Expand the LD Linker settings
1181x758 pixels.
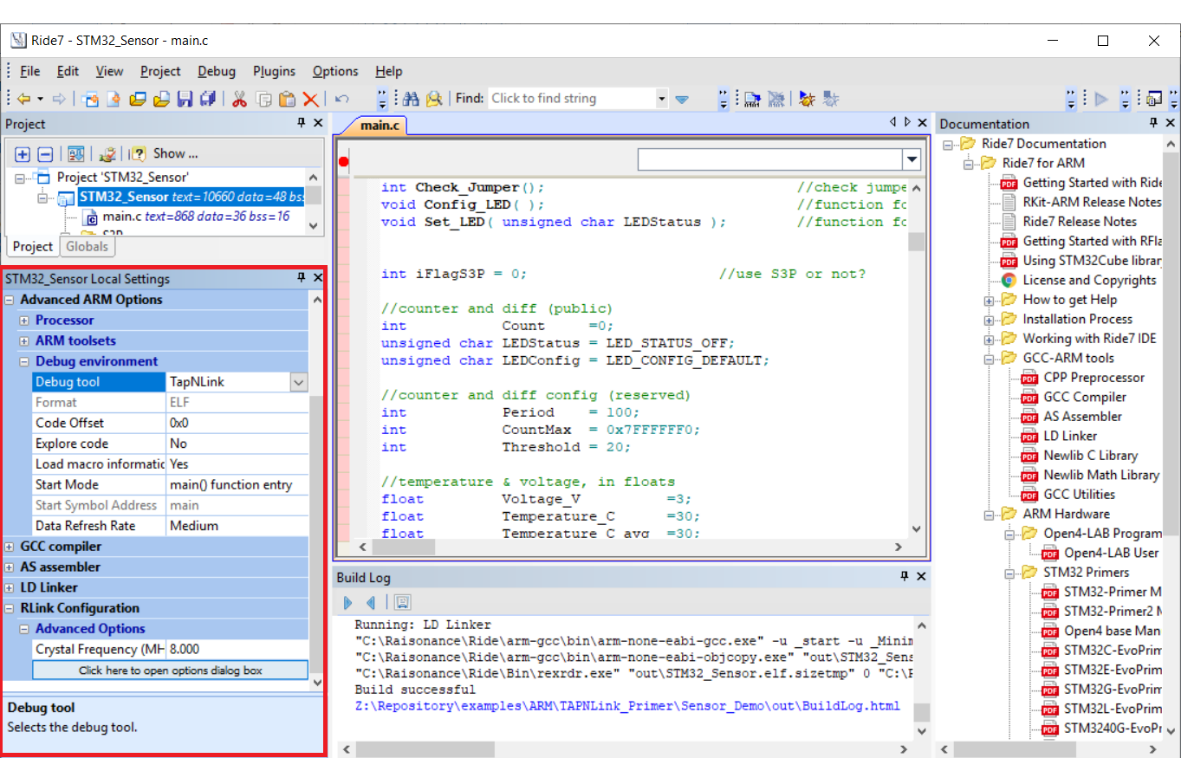(x=9, y=588)
